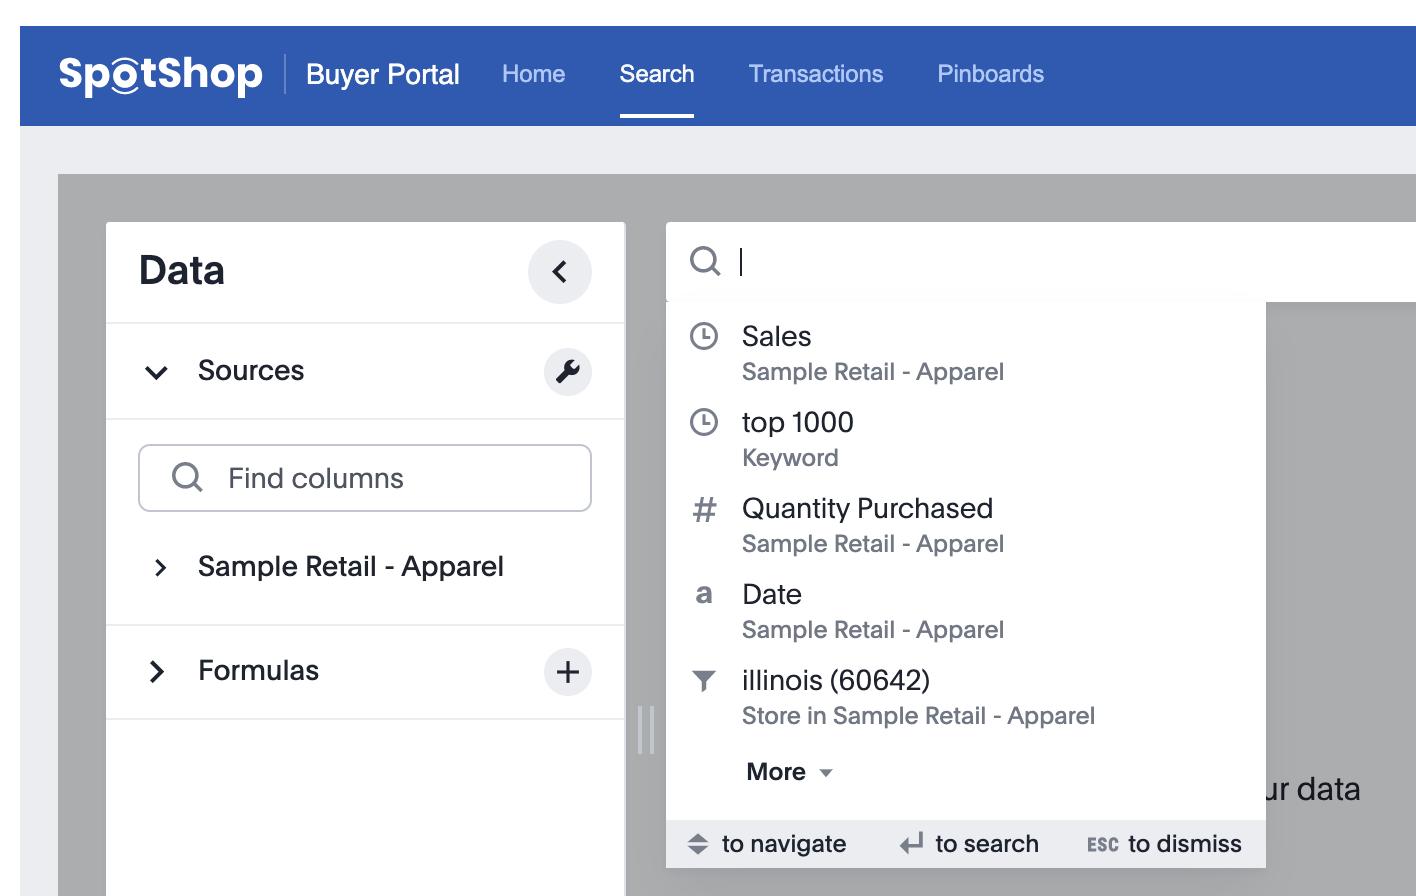Expand the Formulas section
Image resolution: width=1416 pixels, height=896 pixels.
click(157, 672)
